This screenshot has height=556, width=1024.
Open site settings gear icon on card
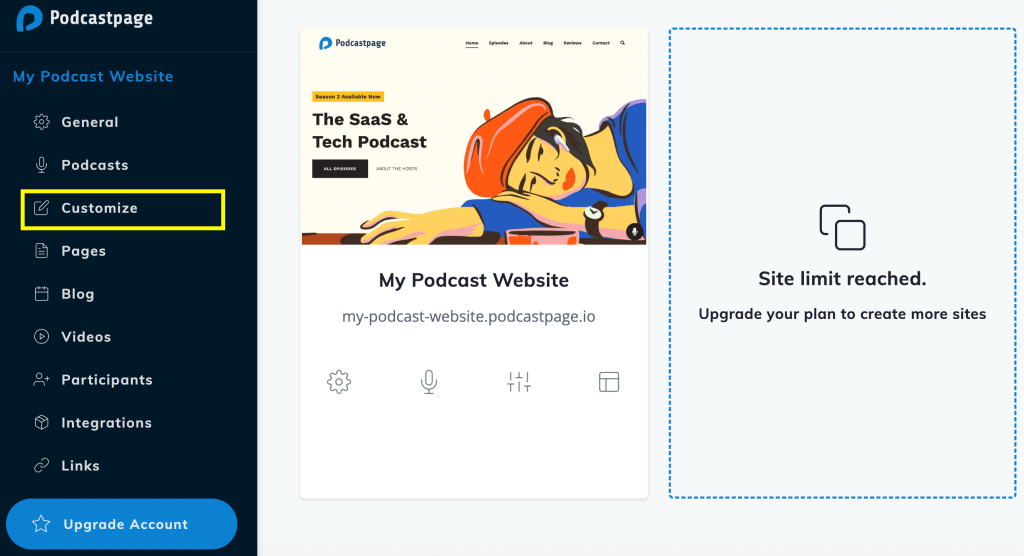pyautogui.click(x=339, y=382)
